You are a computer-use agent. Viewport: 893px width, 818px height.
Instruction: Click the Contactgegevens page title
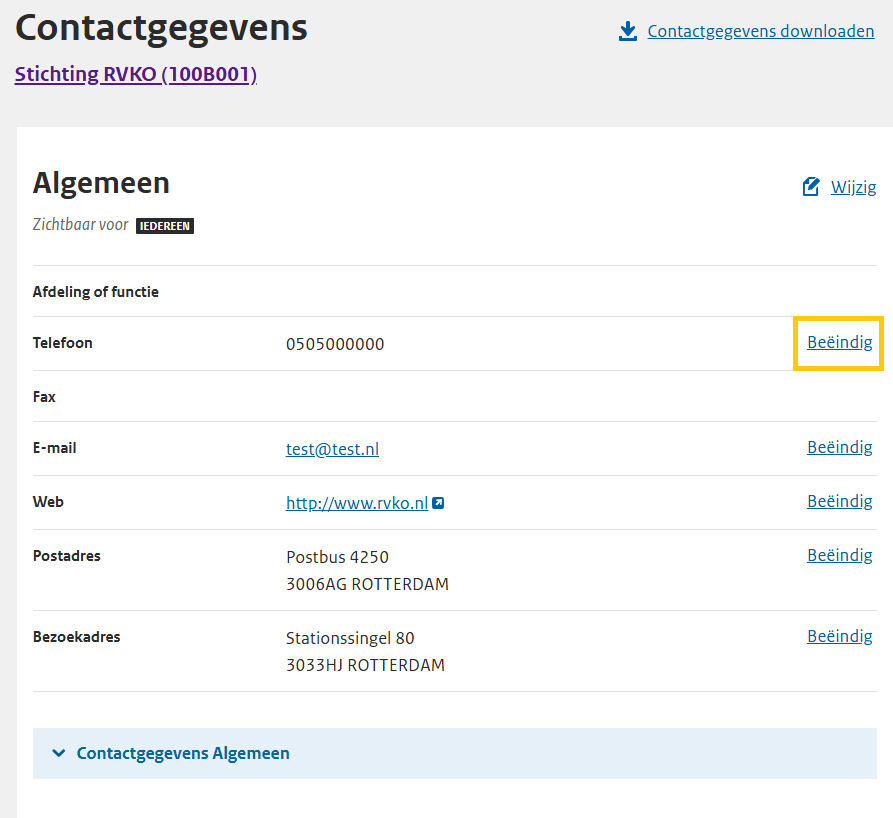[161, 28]
